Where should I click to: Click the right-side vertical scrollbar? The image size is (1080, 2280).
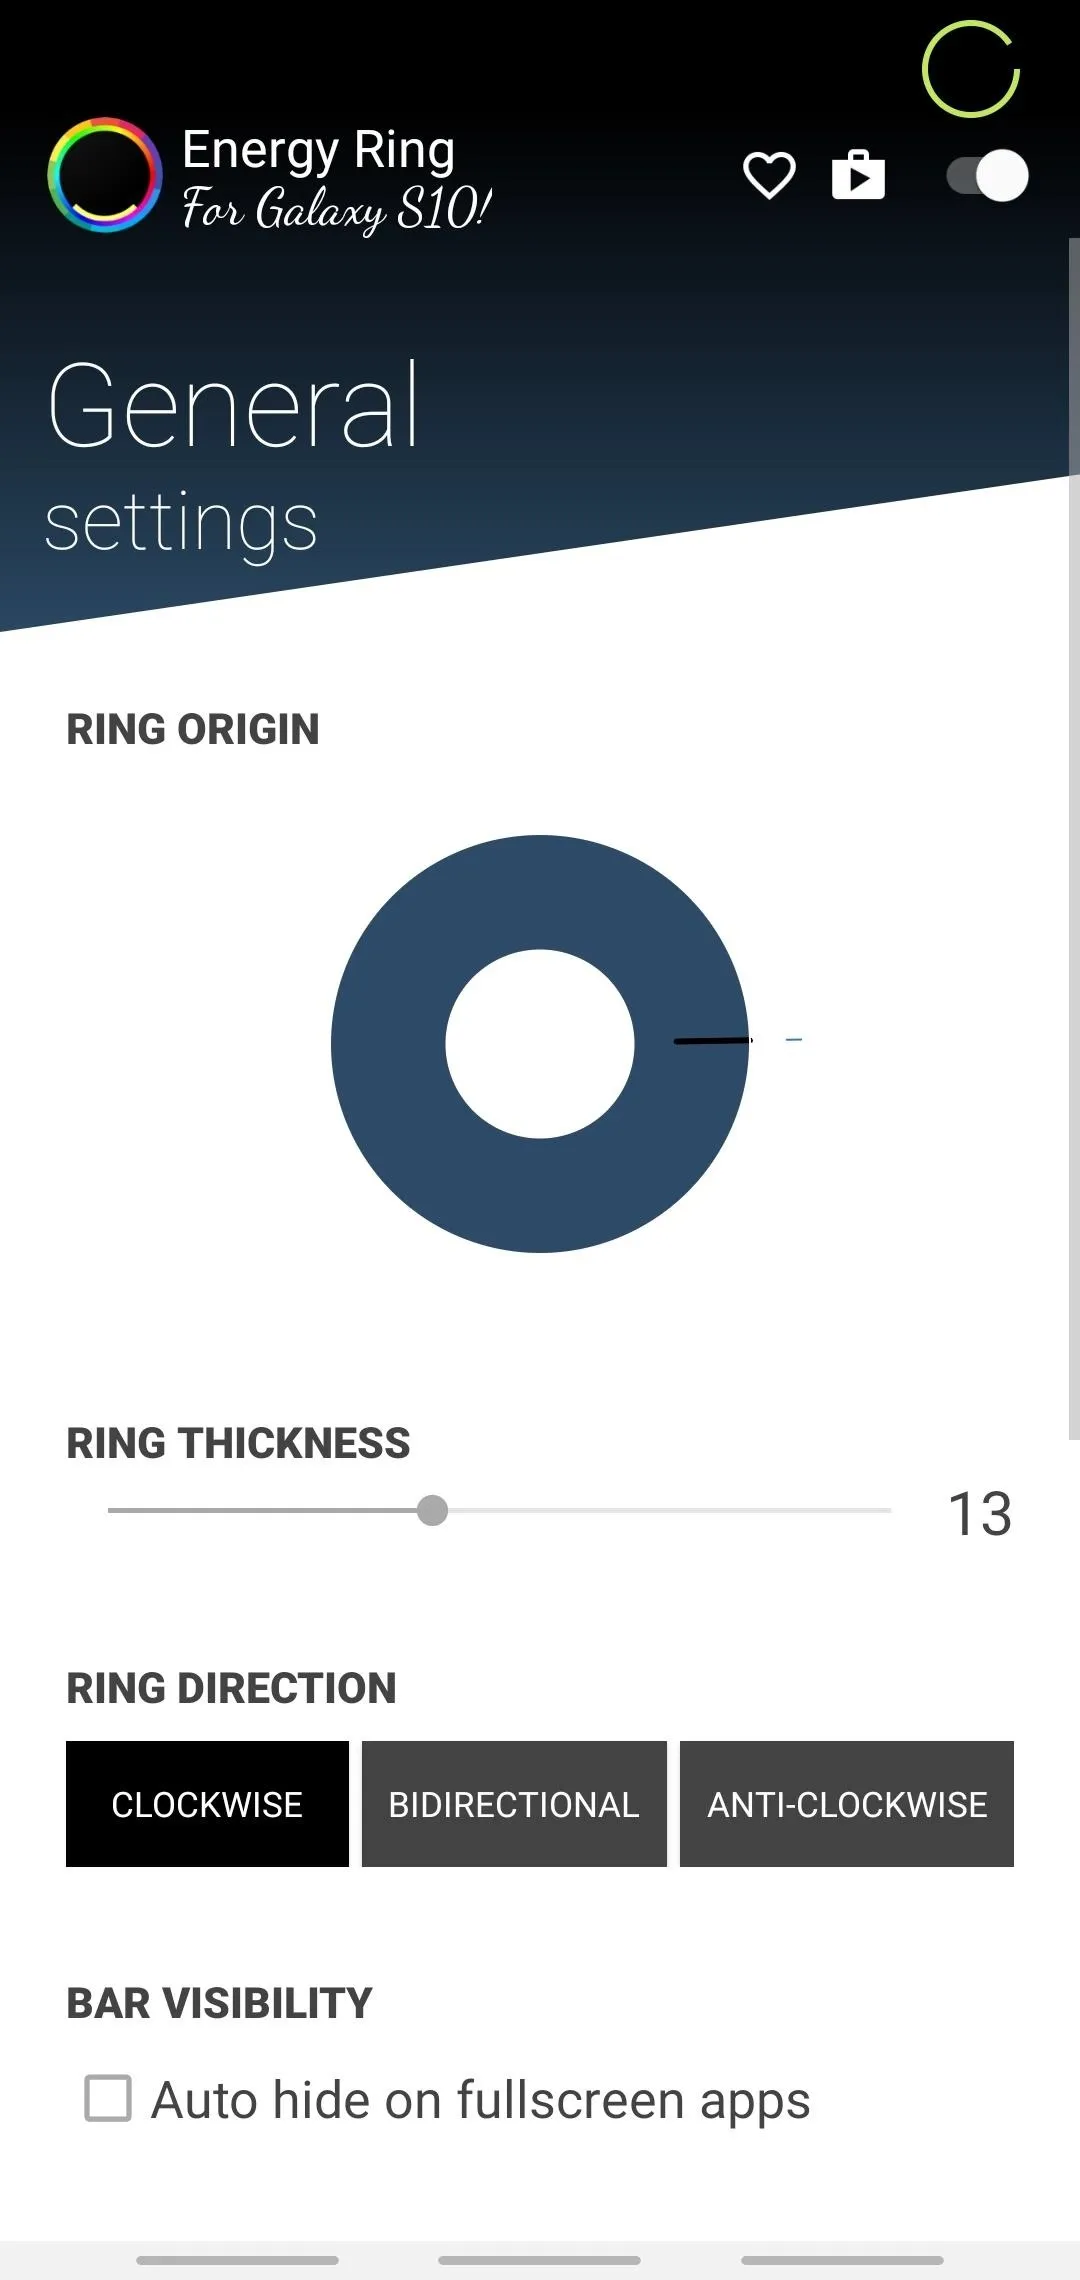(x=1074, y=838)
